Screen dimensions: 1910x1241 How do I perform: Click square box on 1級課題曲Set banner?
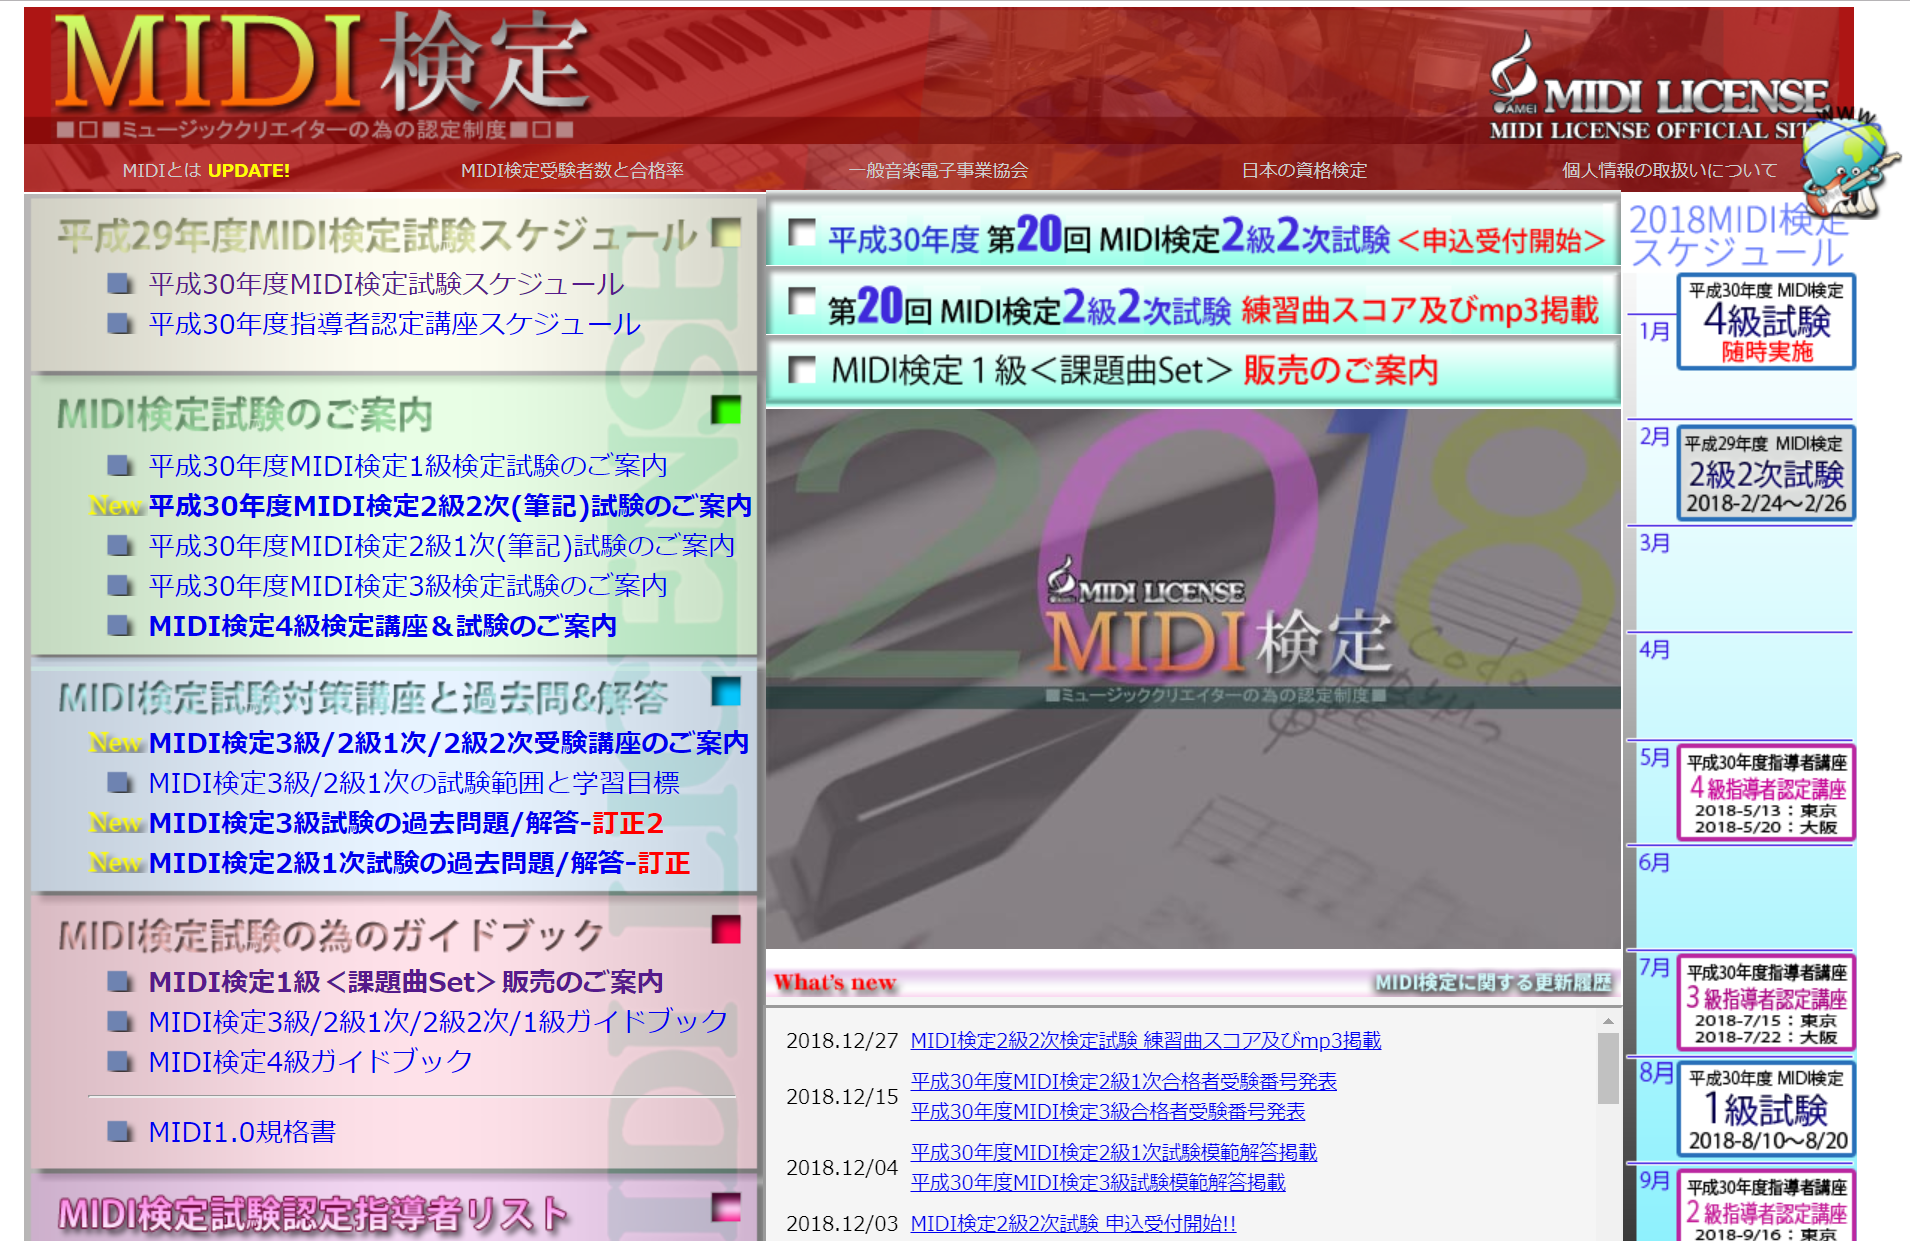(x=802, y=370)
